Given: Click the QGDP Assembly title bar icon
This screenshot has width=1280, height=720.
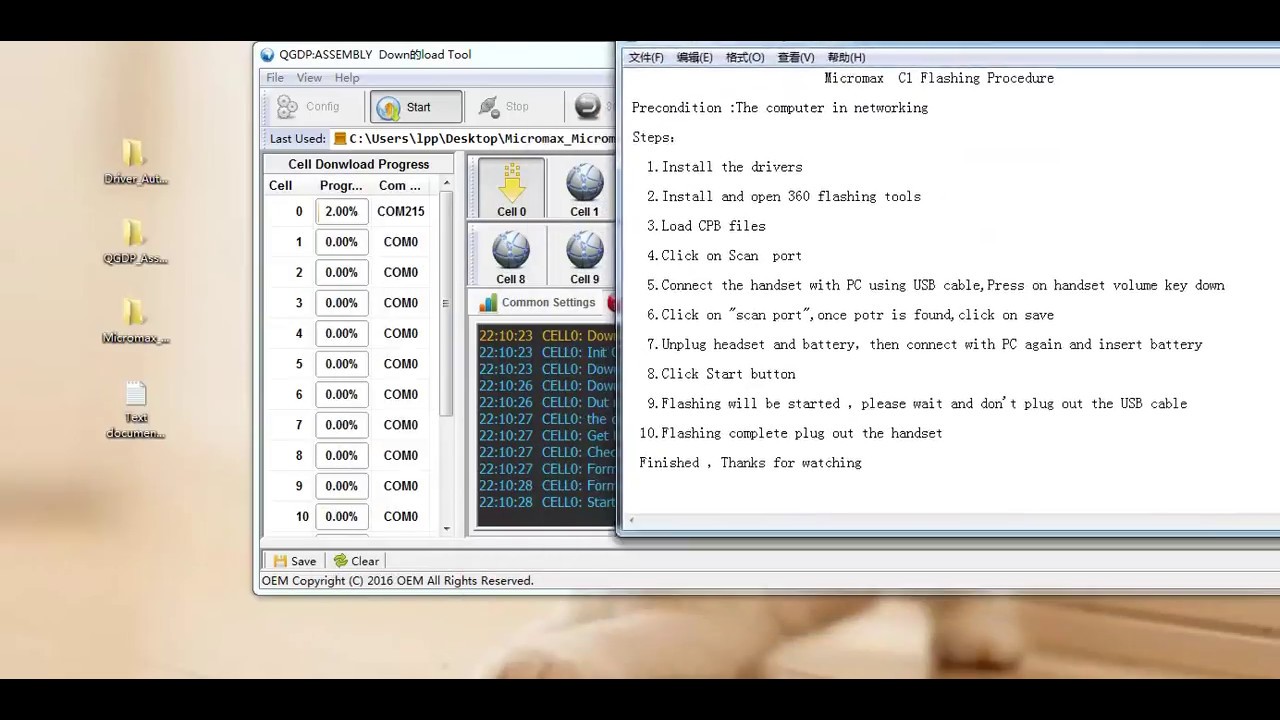Looking at the screenshot, I should click(x=267, y=55).
